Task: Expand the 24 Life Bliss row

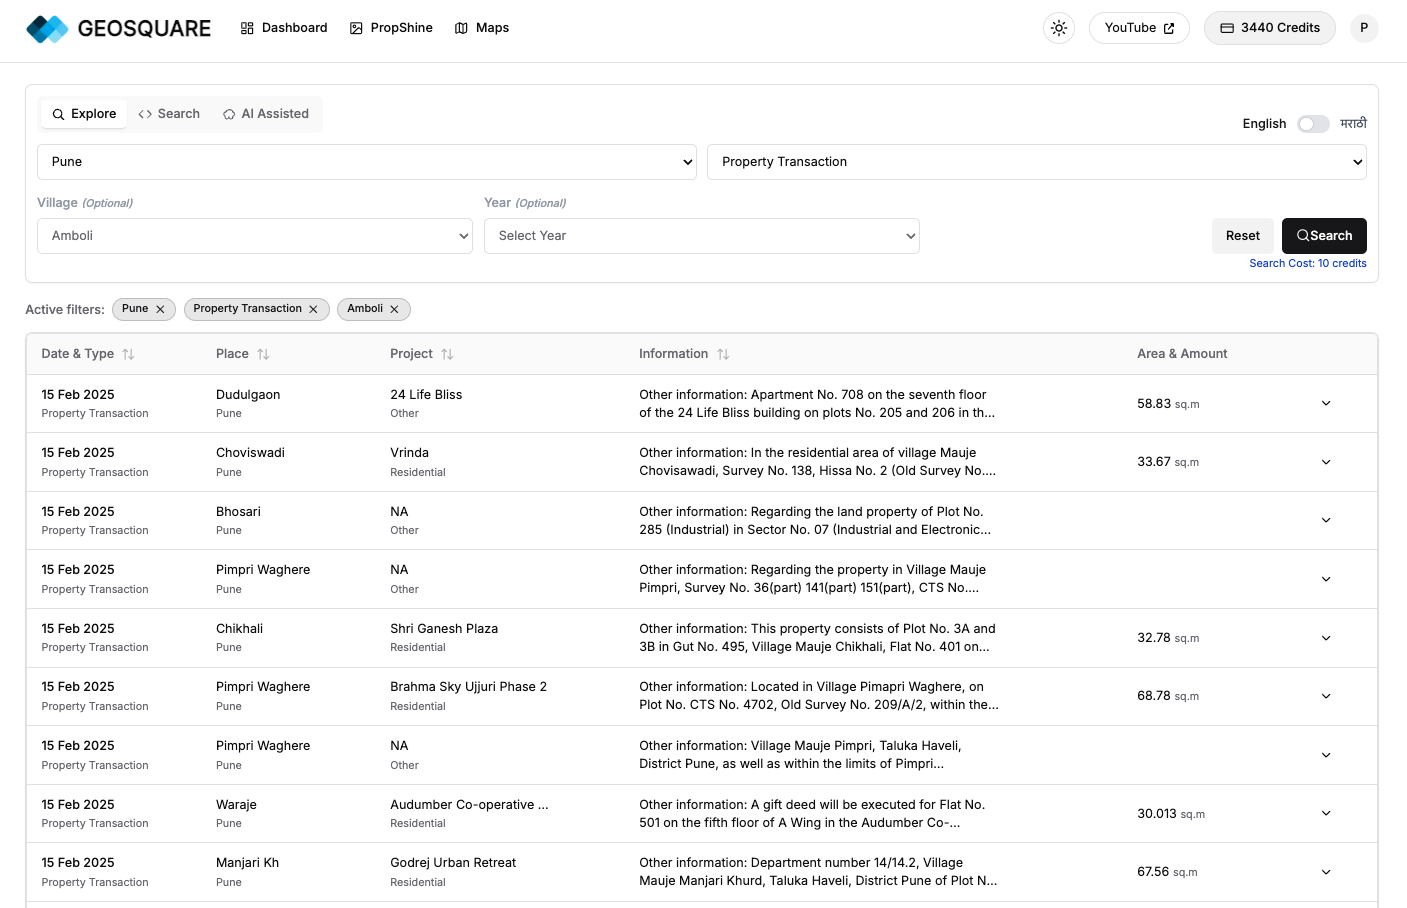Action: pos(1326,404)
